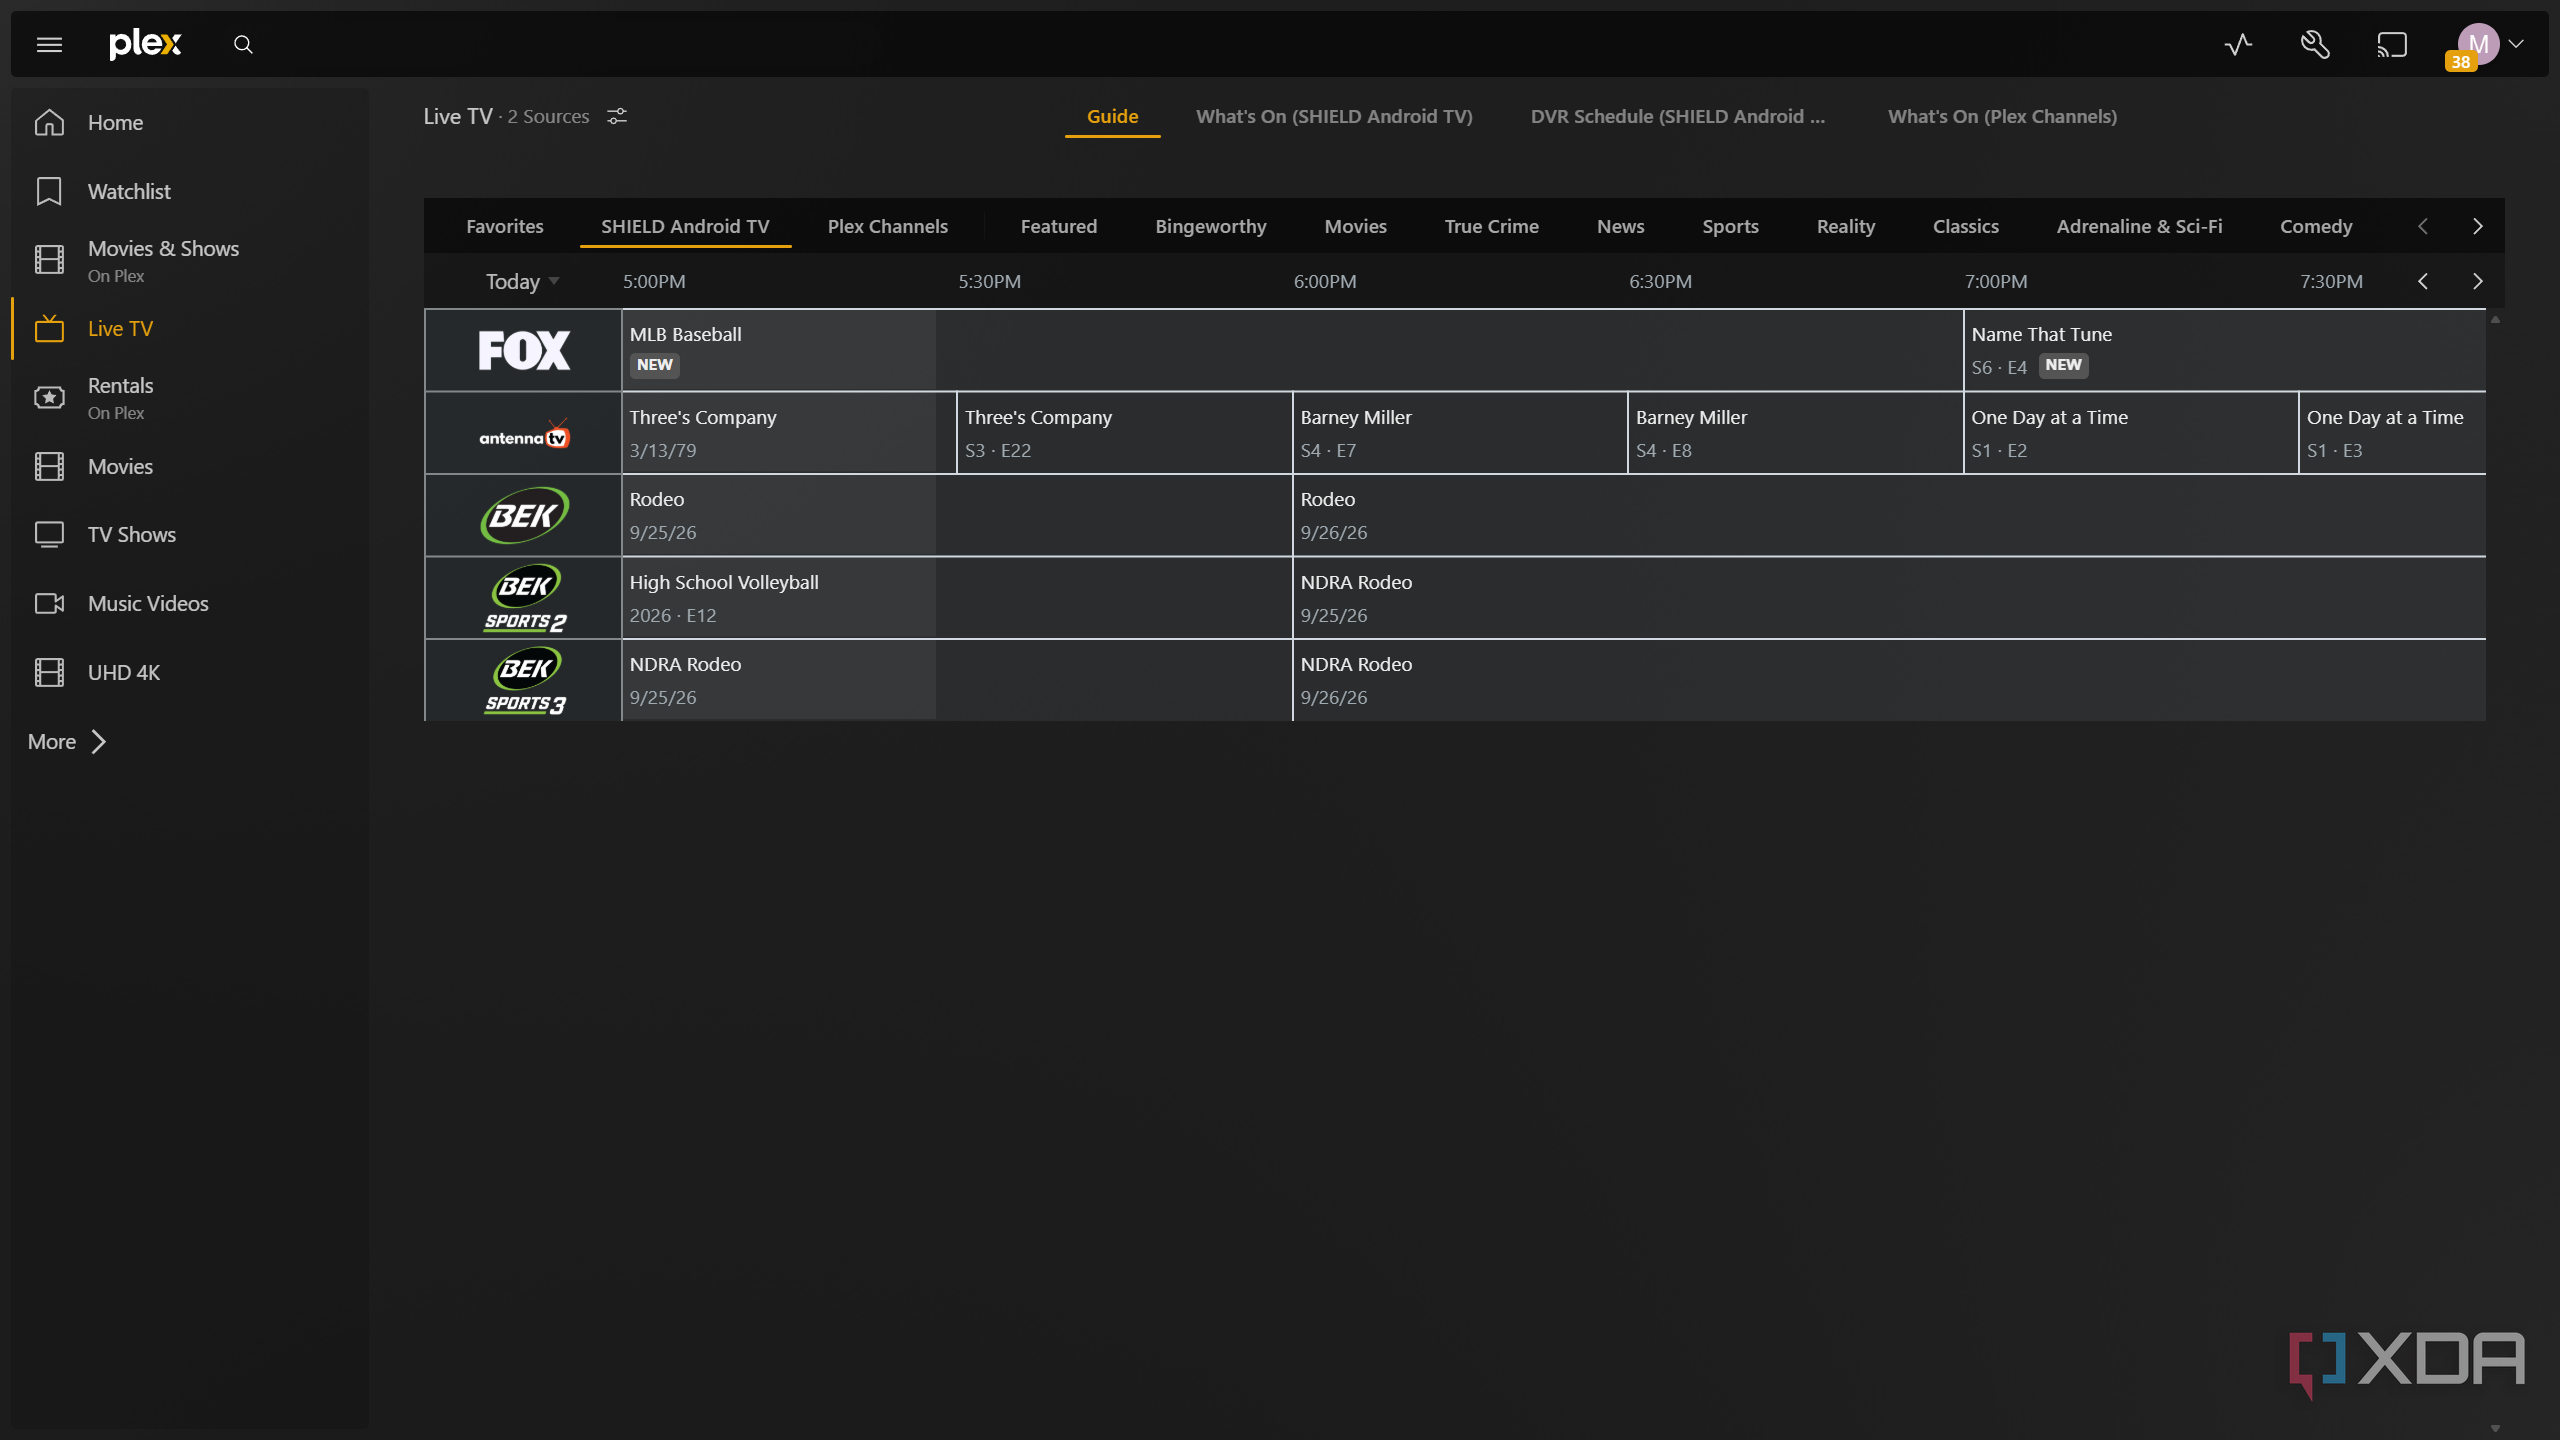Screen dimensions: 2560x1440
Task: Click the Home house icon
Action: tap(49, 122)
